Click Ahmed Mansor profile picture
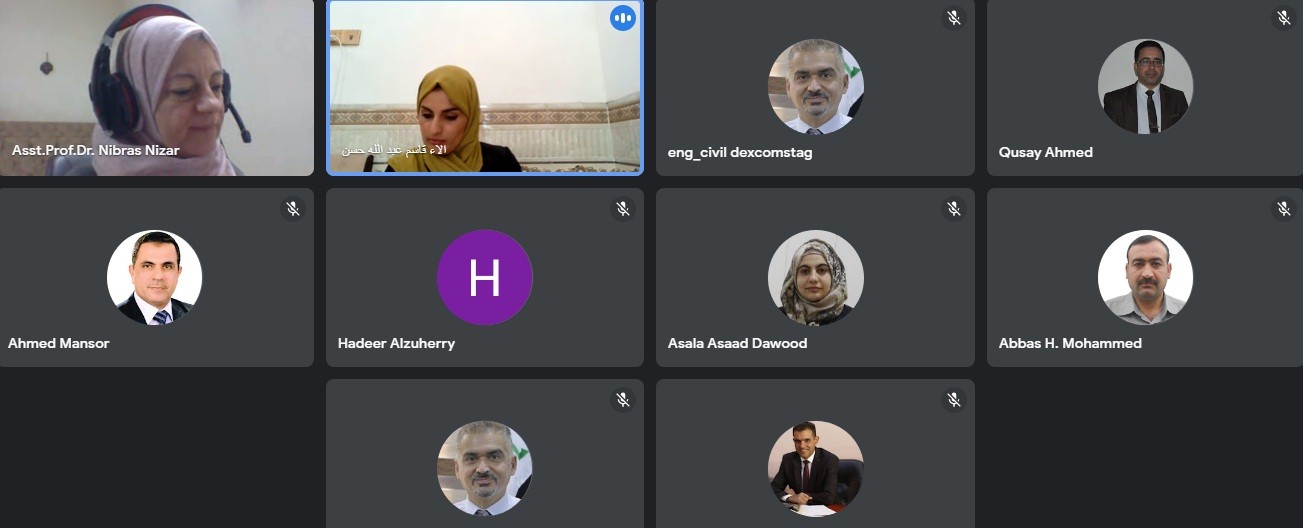Image resolution: width=1303 pixels, height=528 pixels. (155, 278)
